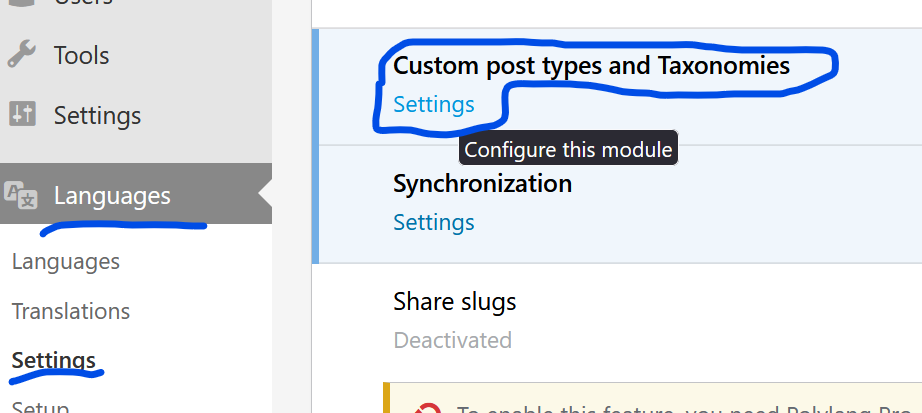
Task: Click the Custom post types and Taxonomies title
Action: pos(591,66)
